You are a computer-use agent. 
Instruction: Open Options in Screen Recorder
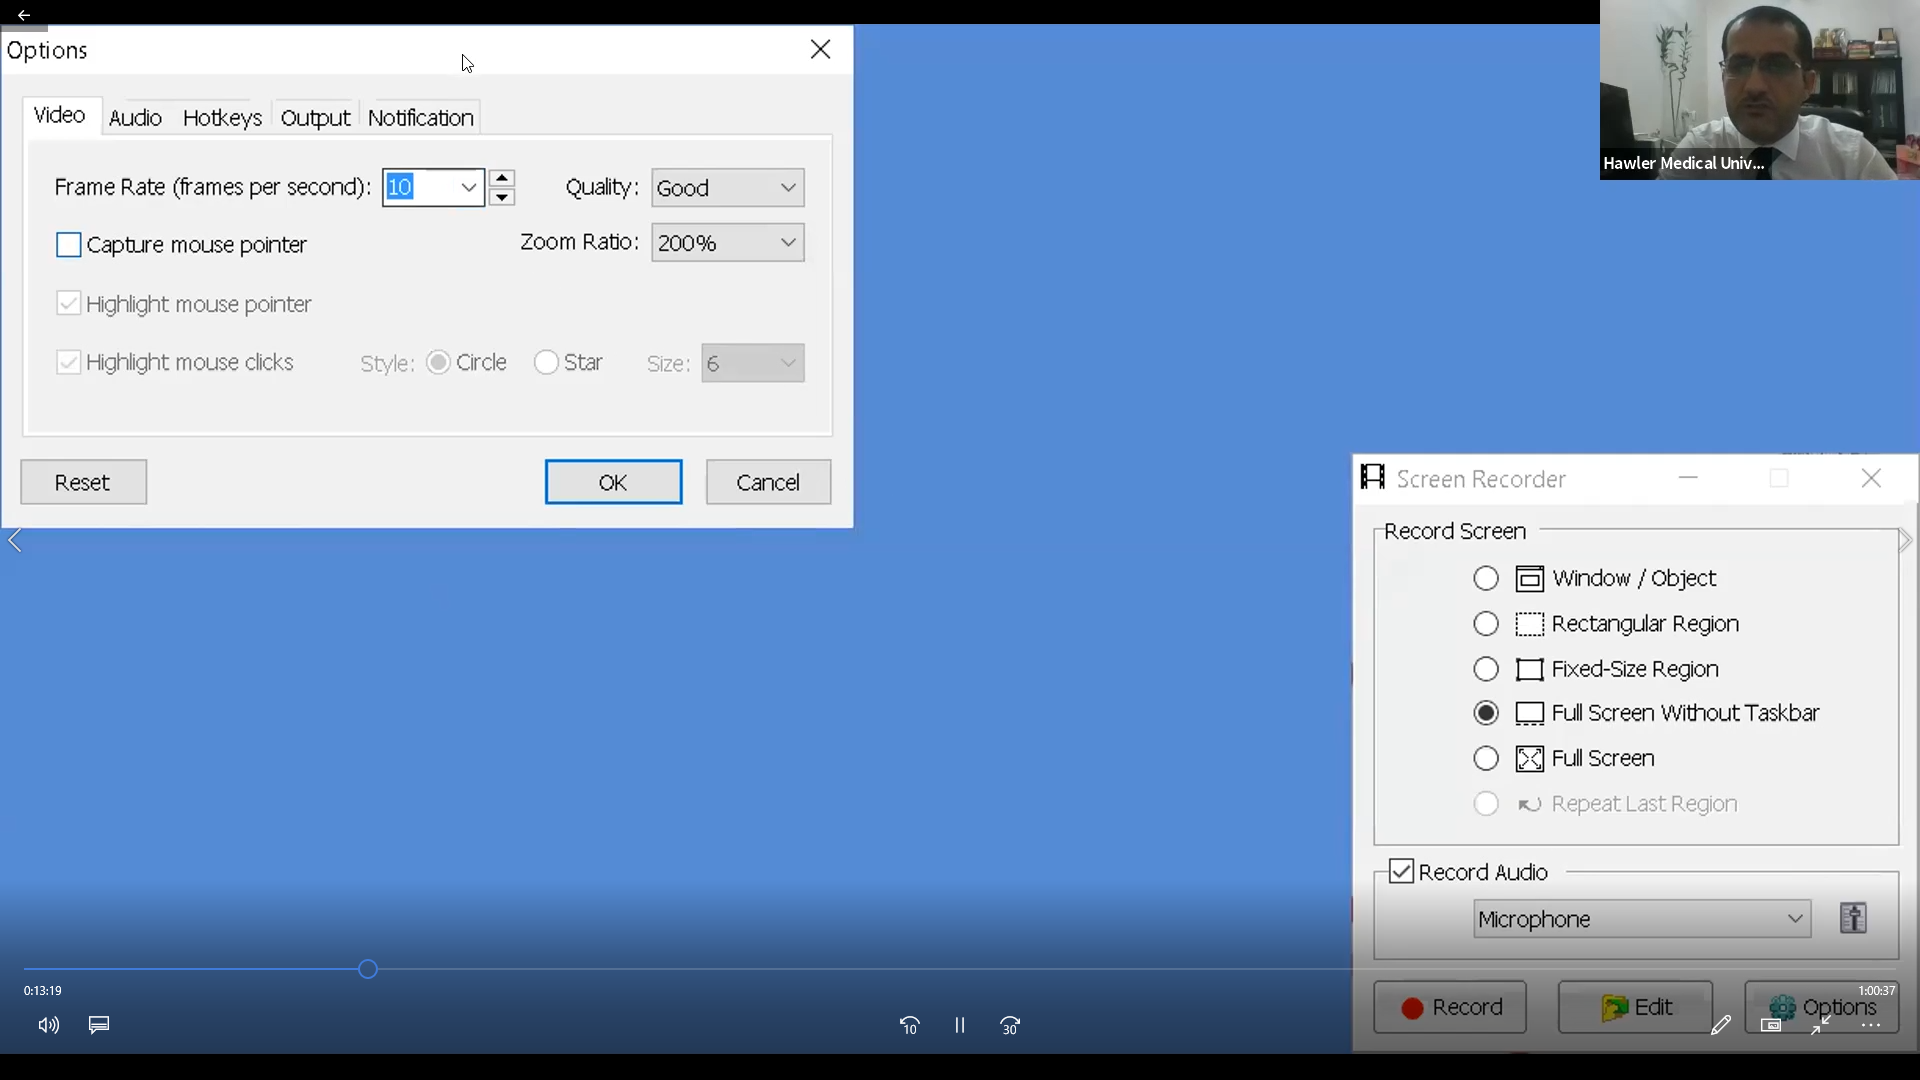pos(1821,1007)
